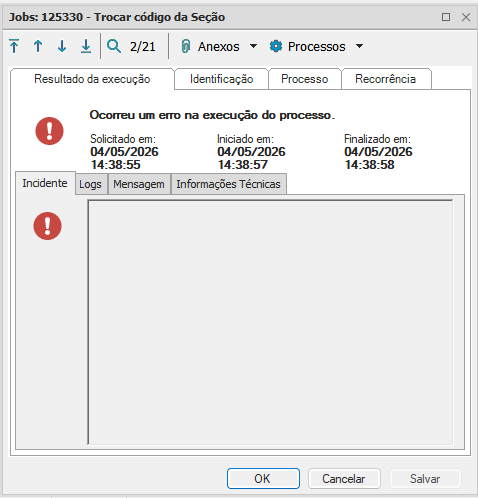The height and width of the screenshot is (498, 478).
Task: Go to the first record arrow icon
Action: (x=14, y=46)
